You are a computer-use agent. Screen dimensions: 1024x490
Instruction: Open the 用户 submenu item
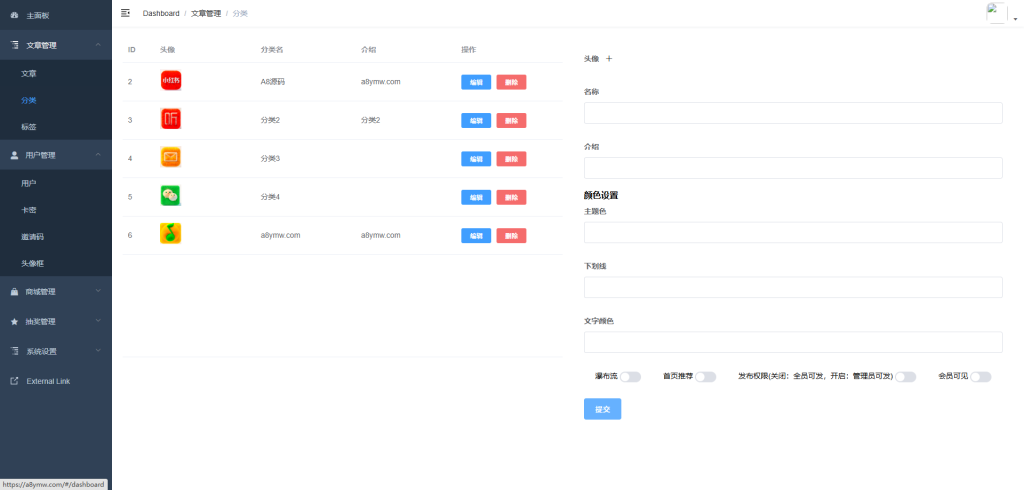(56, 184)
